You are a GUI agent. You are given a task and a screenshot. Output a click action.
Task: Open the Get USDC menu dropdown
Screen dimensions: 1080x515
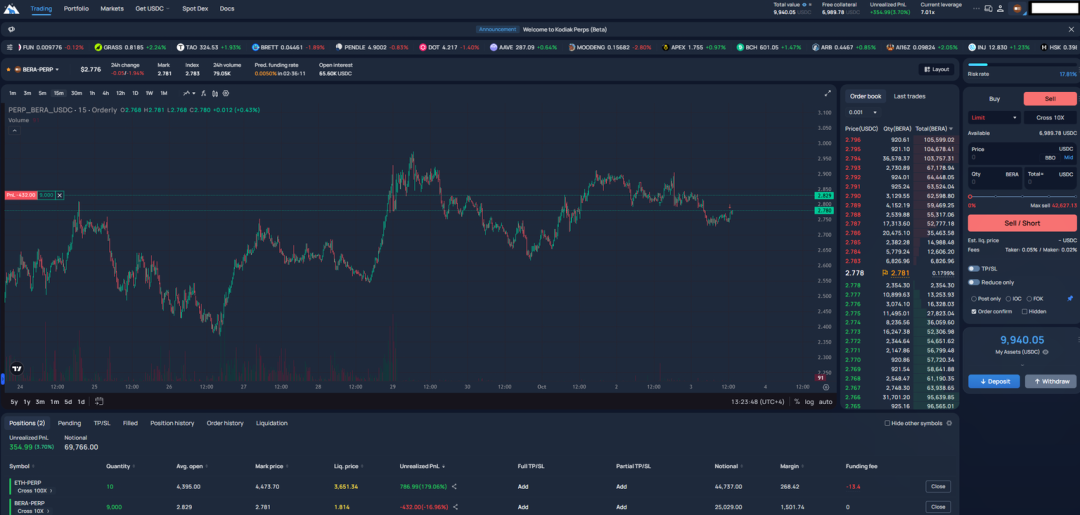pos(152,8)
